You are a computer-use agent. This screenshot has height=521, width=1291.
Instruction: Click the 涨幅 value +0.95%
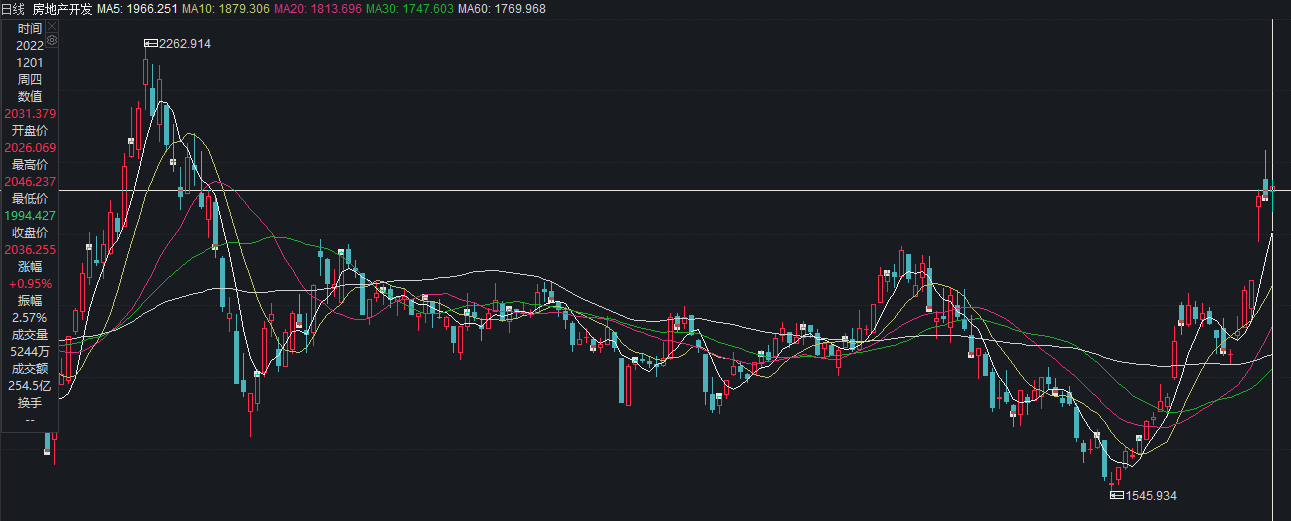point(30,283)
